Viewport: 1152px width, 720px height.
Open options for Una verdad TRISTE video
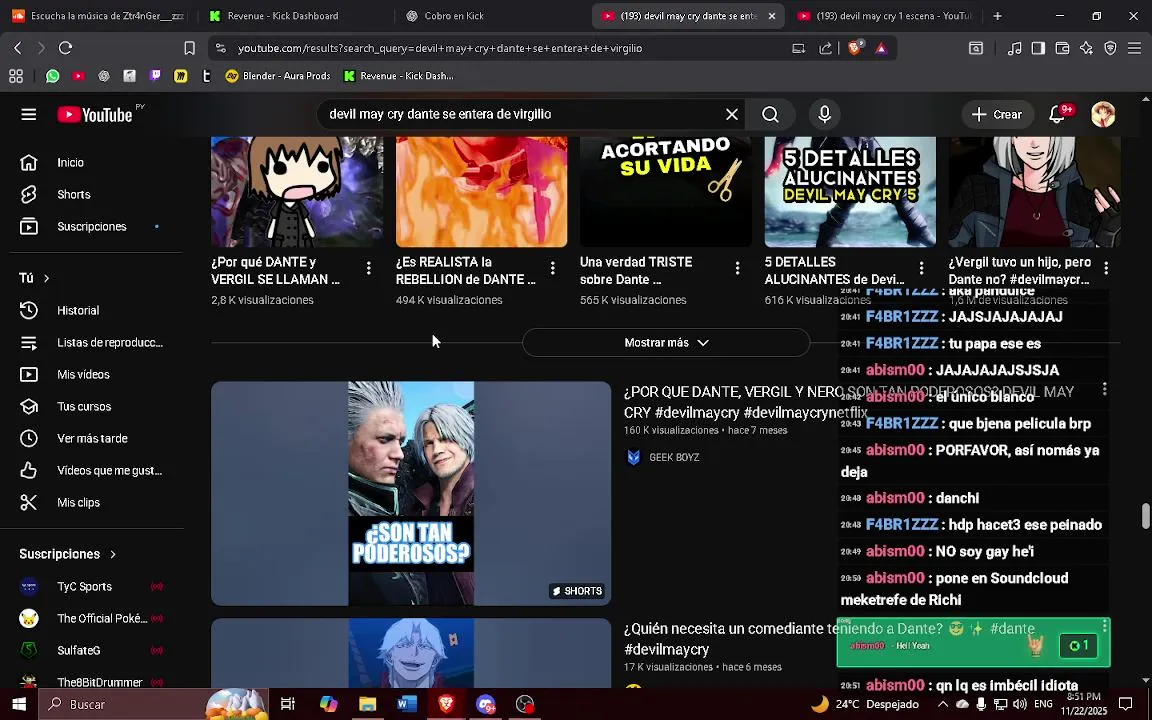738,269
